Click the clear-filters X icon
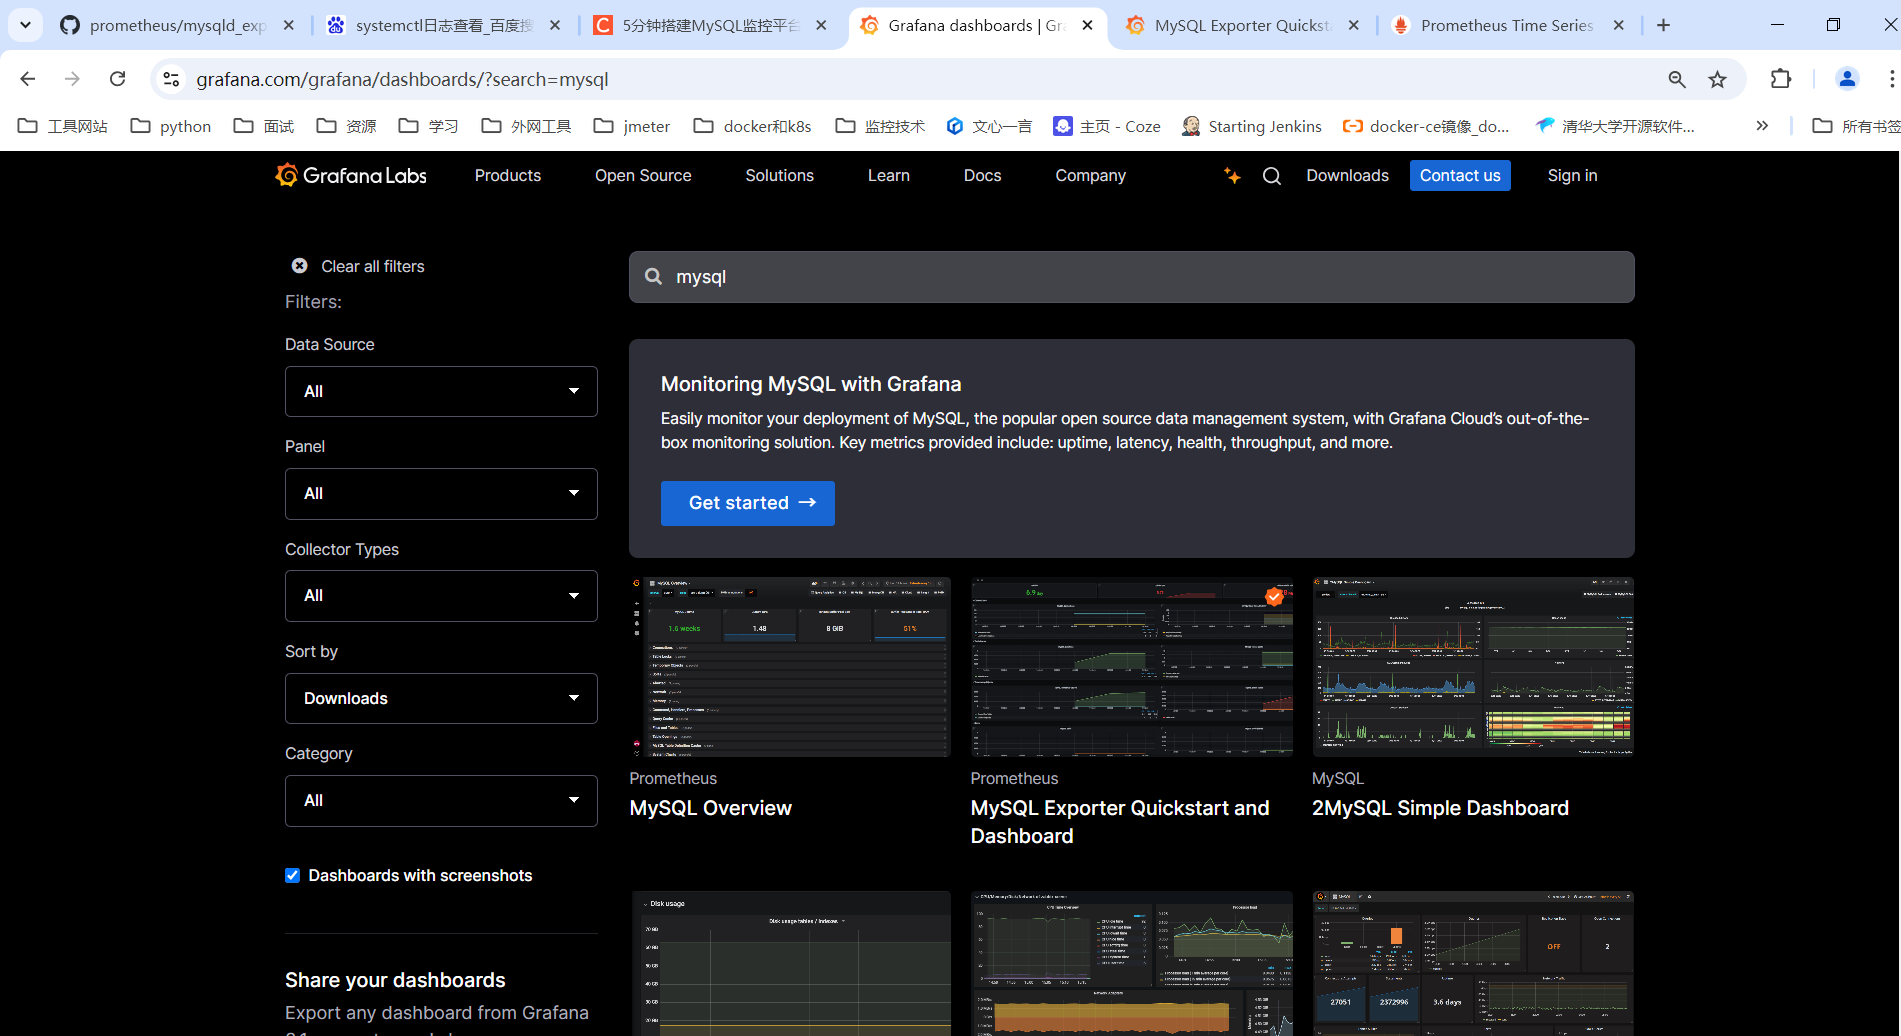1901x1036 pixels. point(299,266)
